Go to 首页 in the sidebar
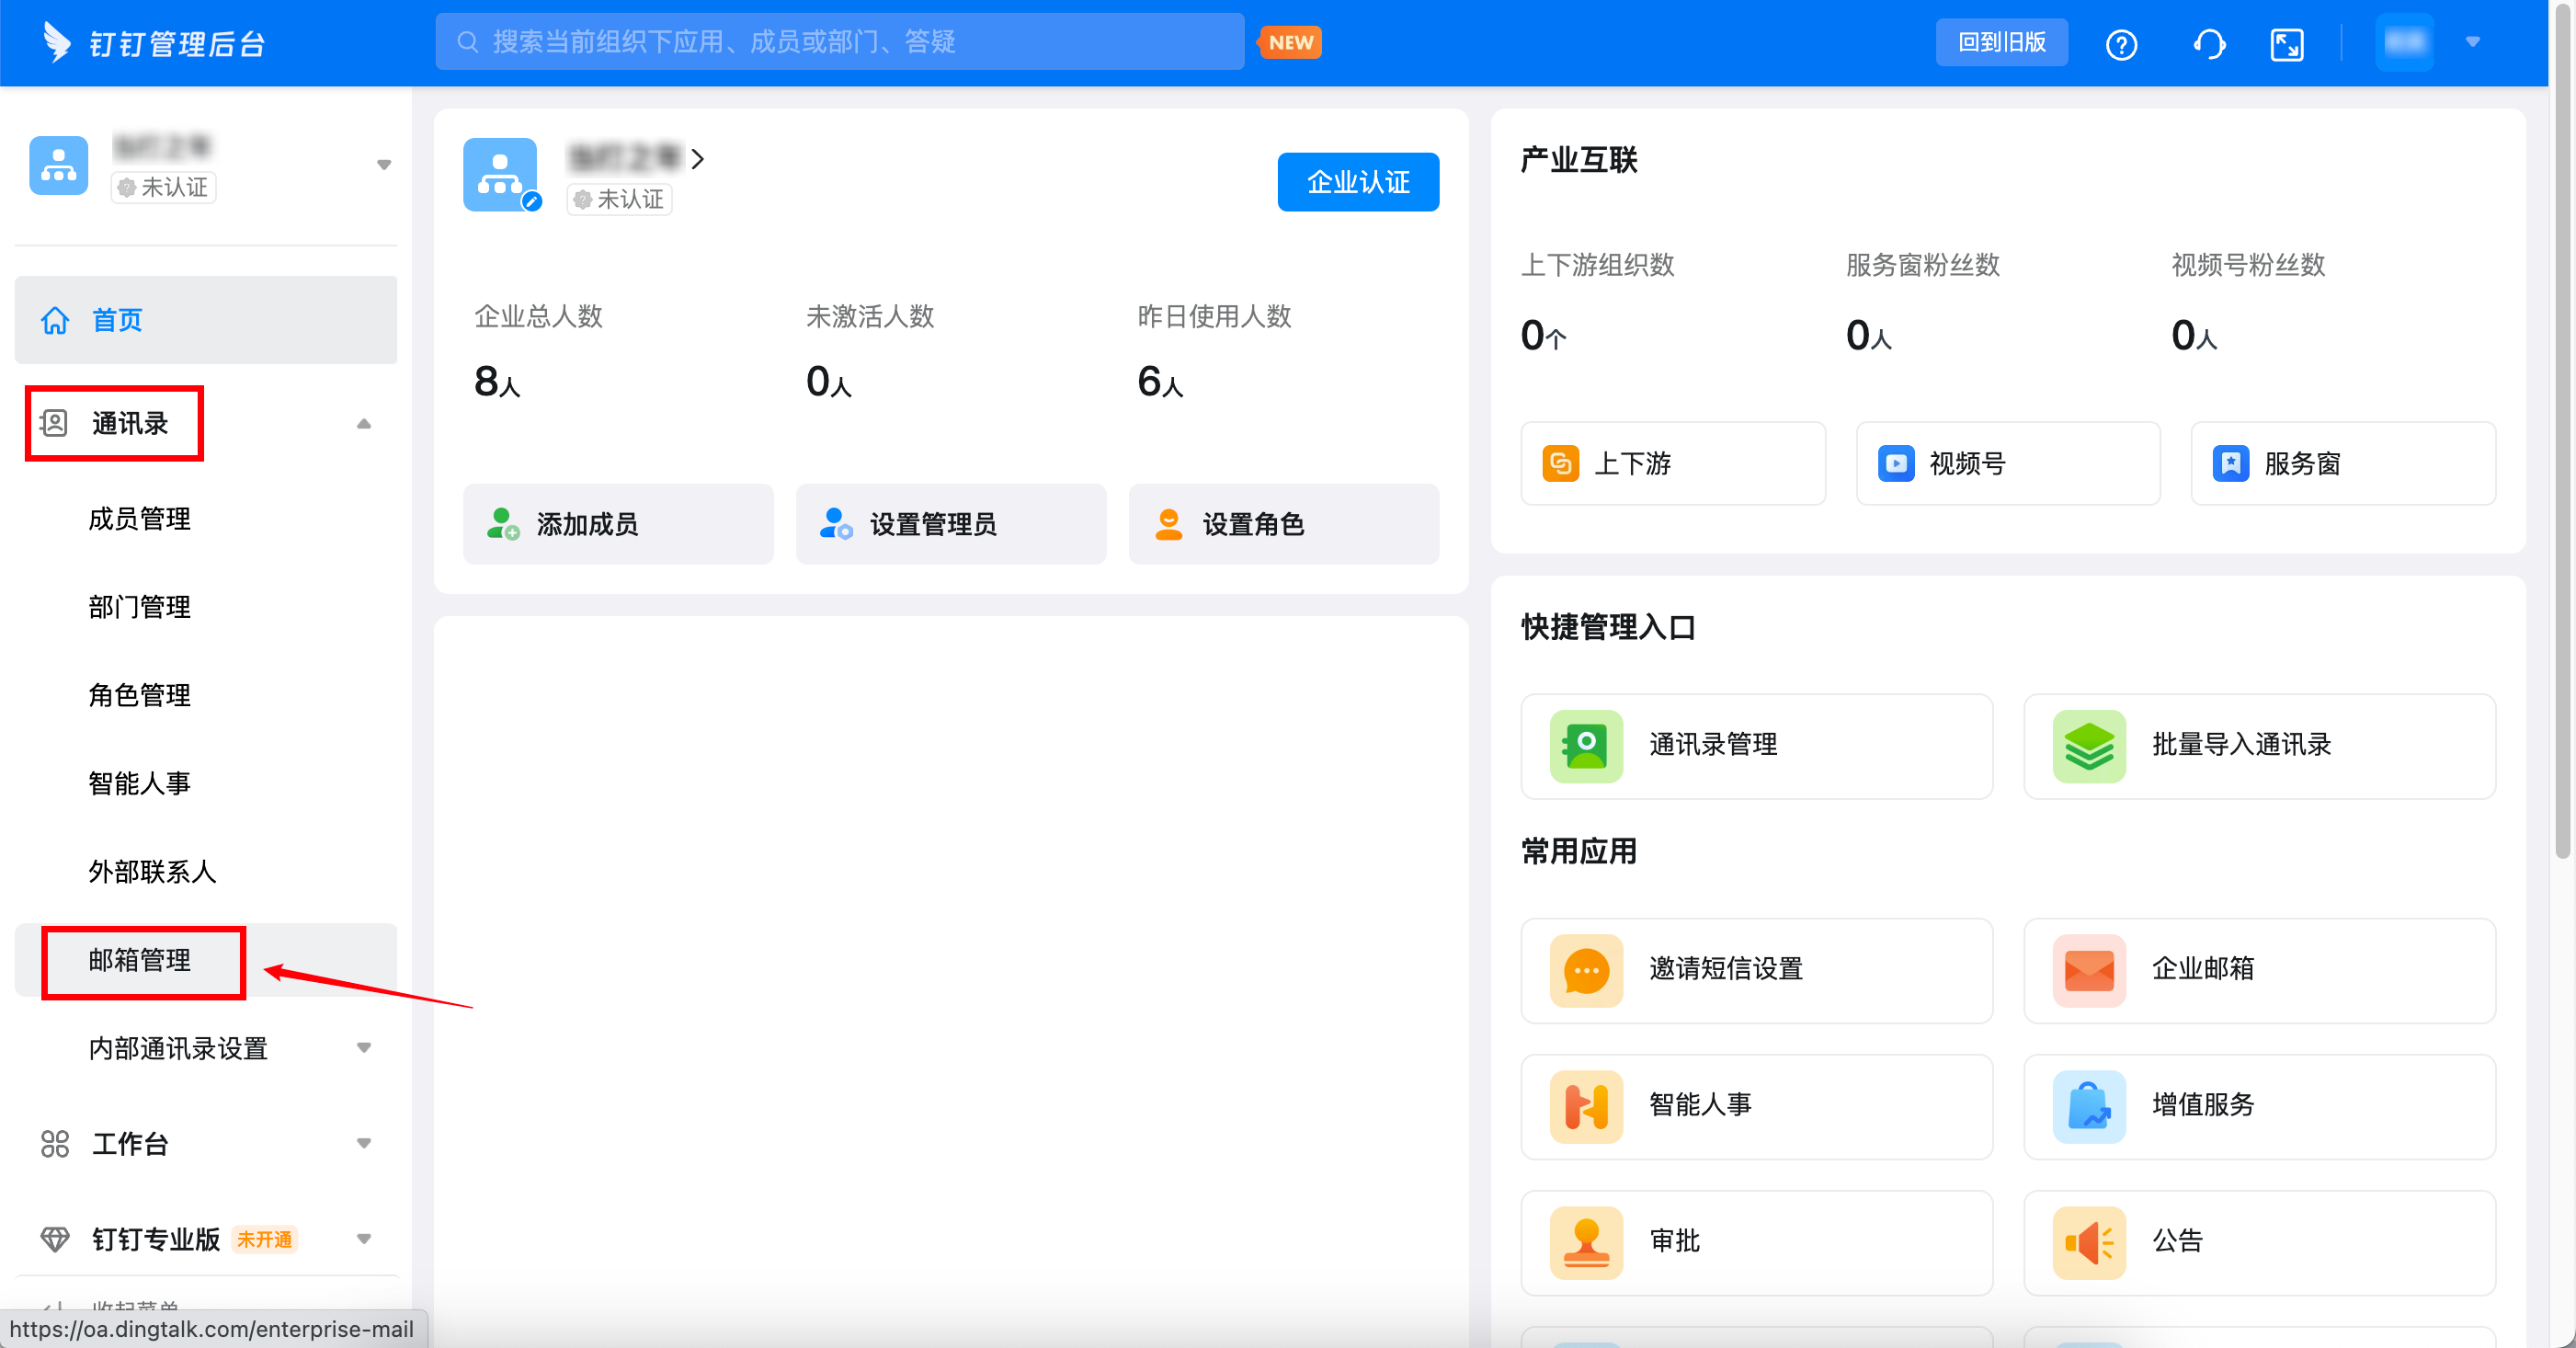Image resolution: width=2576 pixels, height=1348 pixels. [x=205, y=320]
